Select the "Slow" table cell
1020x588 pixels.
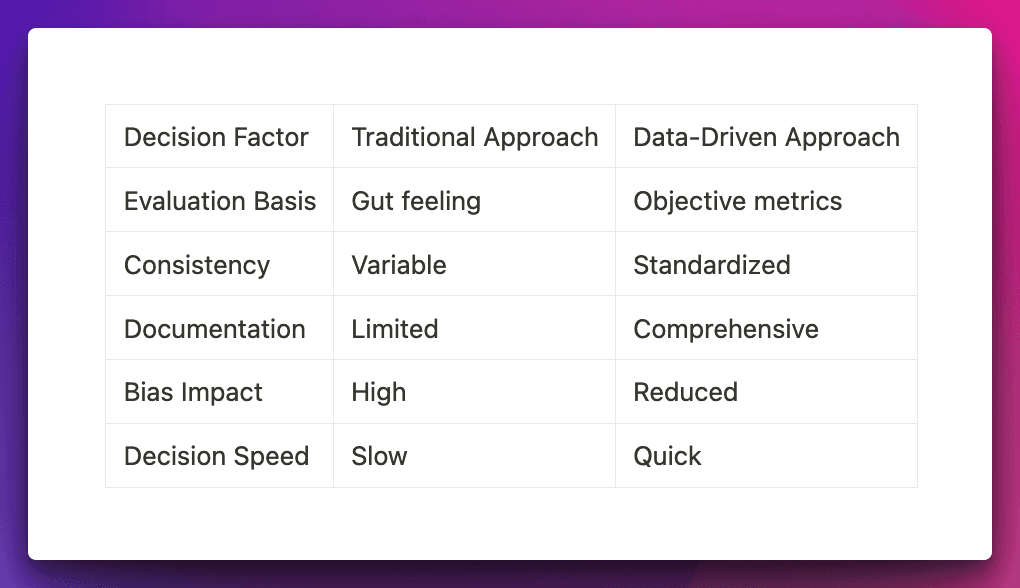point(380,456)
